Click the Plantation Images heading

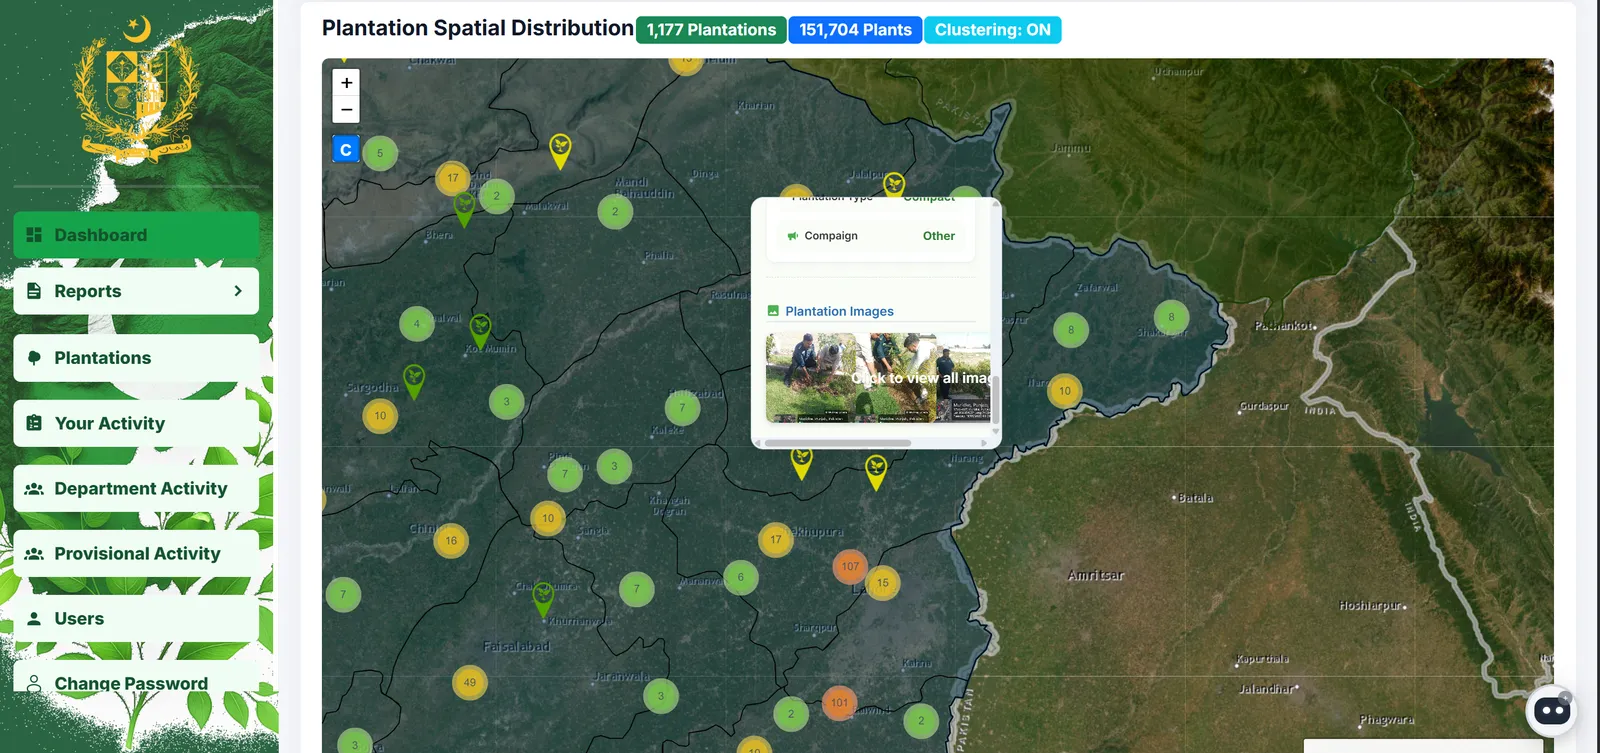[840, 311]
